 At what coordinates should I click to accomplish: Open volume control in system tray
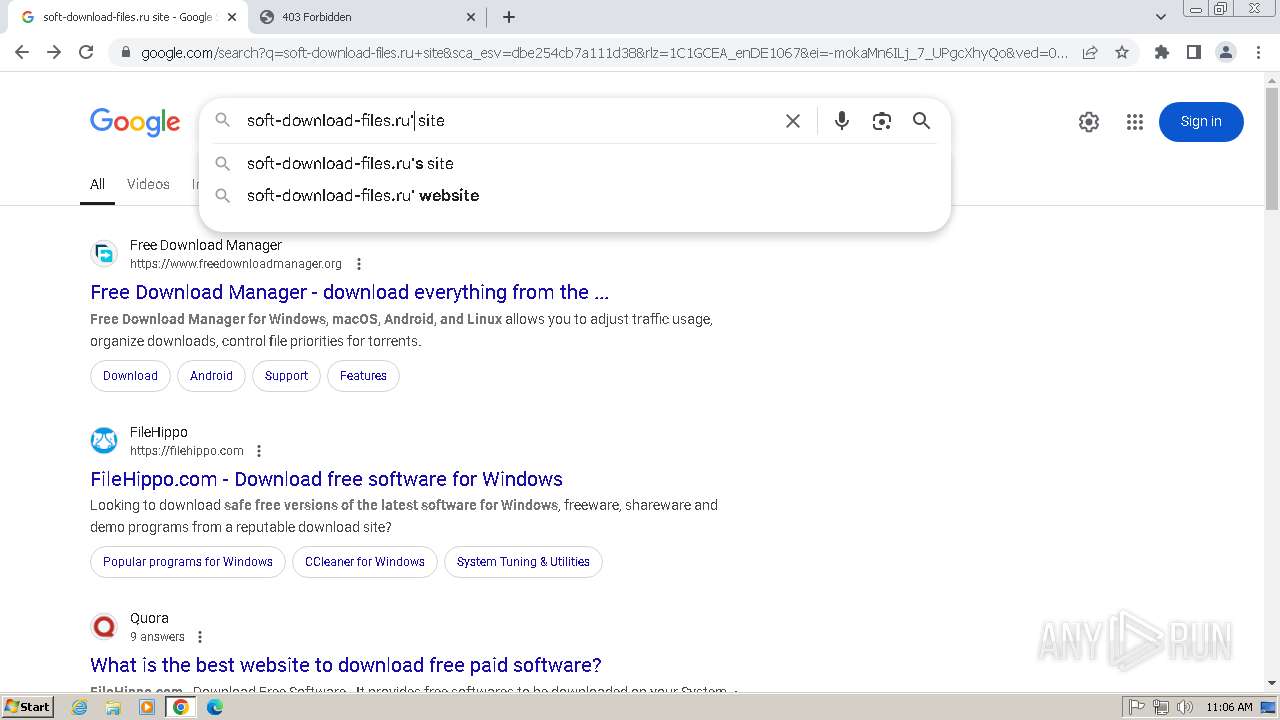(1184, 707)
